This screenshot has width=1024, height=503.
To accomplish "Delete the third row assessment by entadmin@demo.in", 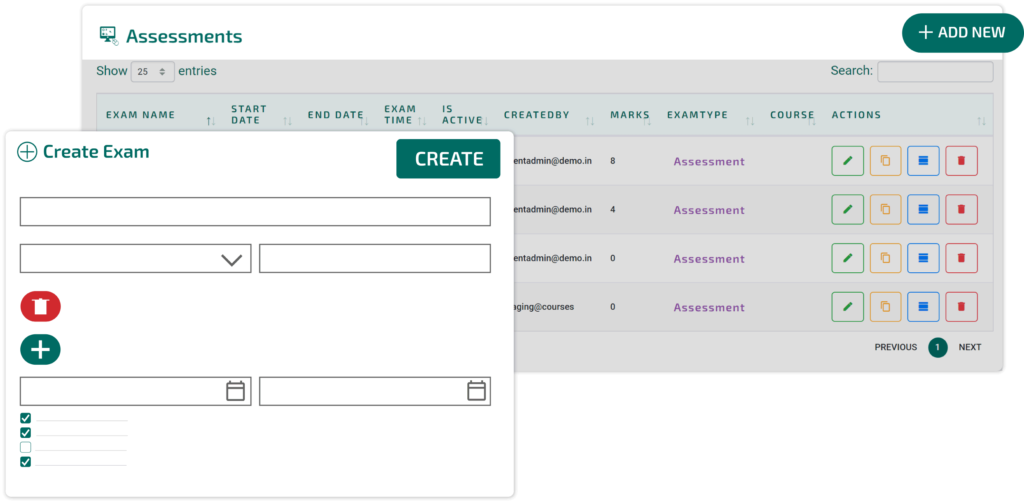I will coord(961,258).
